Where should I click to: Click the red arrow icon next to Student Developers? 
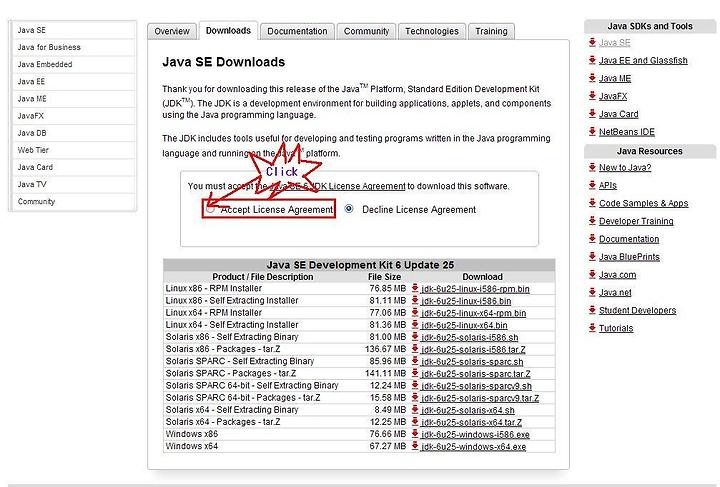(592, 310)
